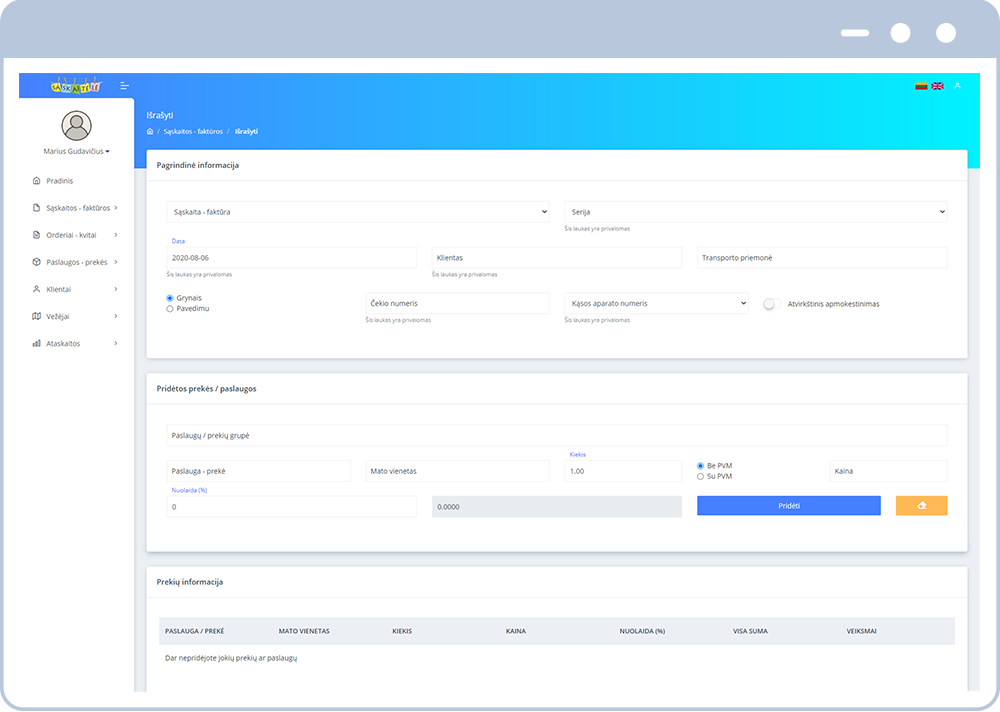This screenshot has height=712, width=1000.
Task: Open the Serija dropdown
Action: 756,212
